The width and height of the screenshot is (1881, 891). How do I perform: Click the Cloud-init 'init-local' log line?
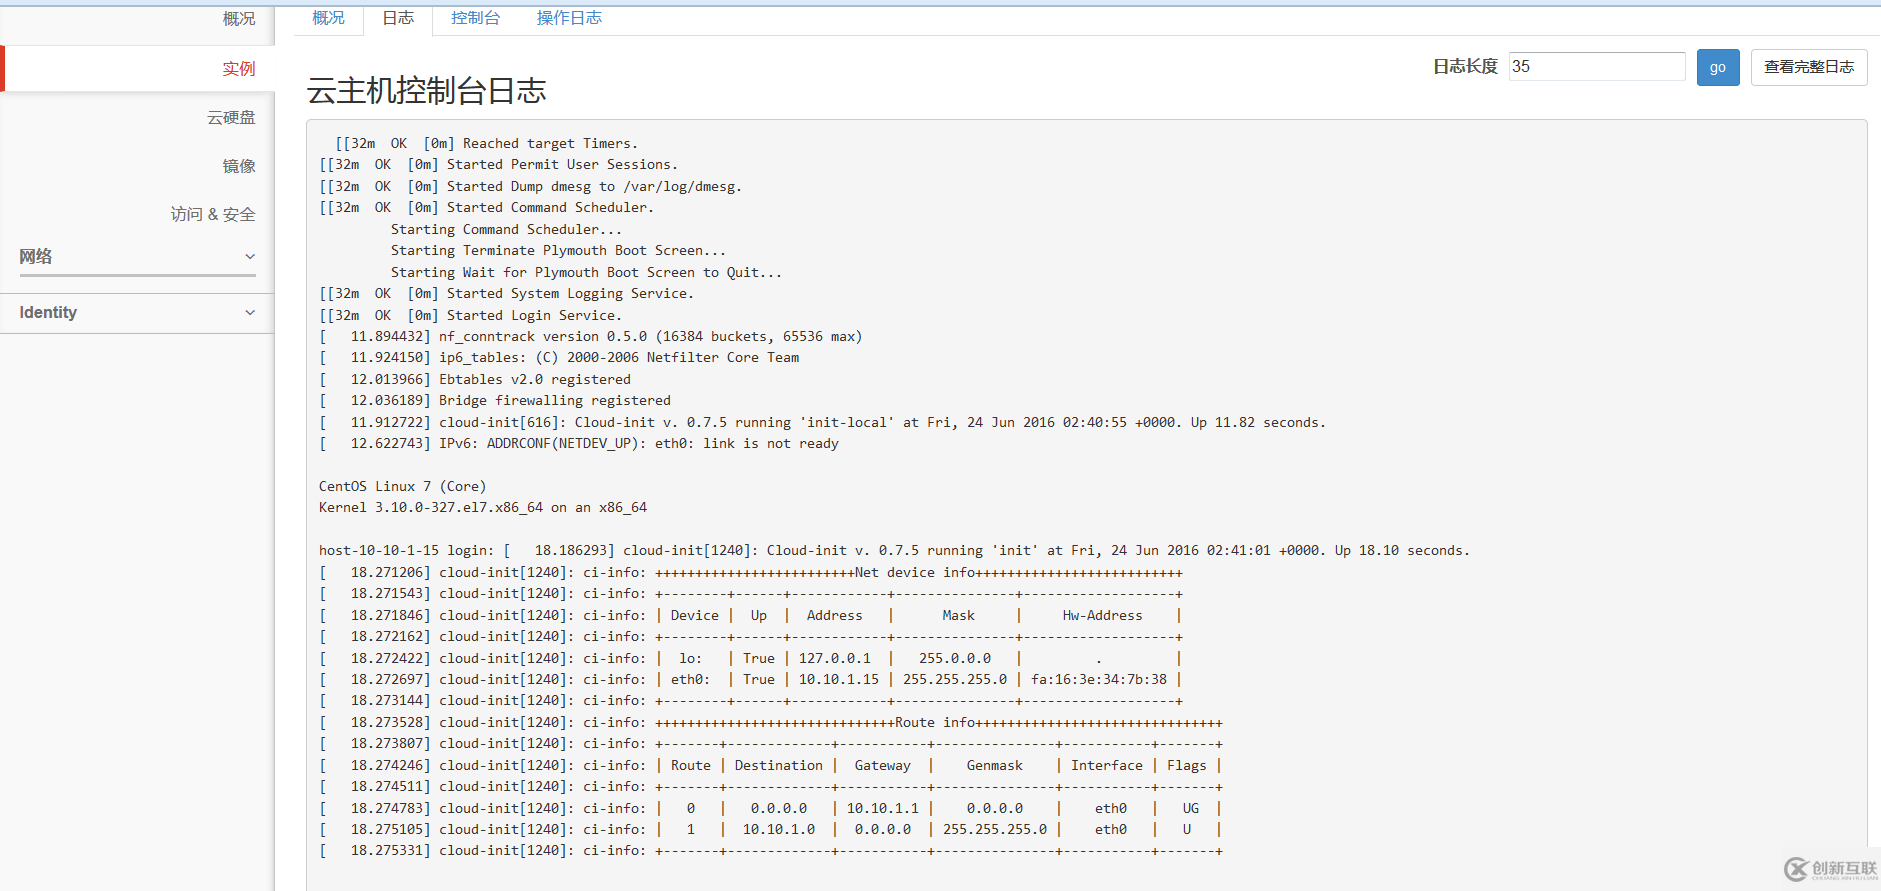click(x=822, y=423)
